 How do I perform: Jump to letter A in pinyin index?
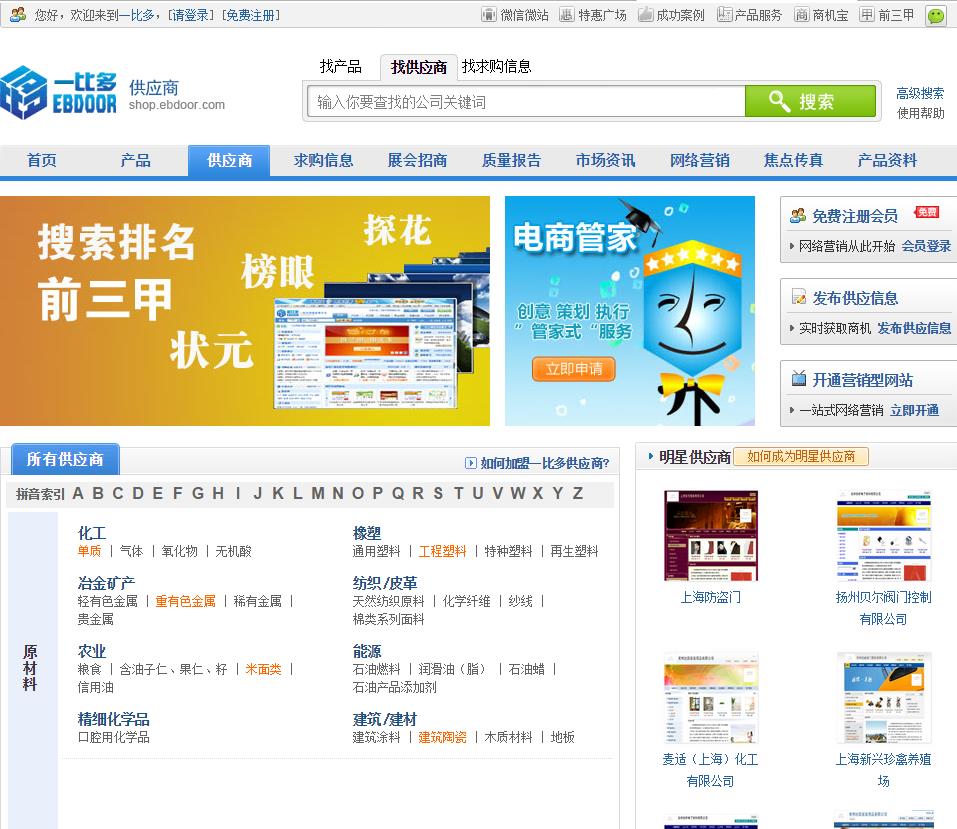coord(78,493)
